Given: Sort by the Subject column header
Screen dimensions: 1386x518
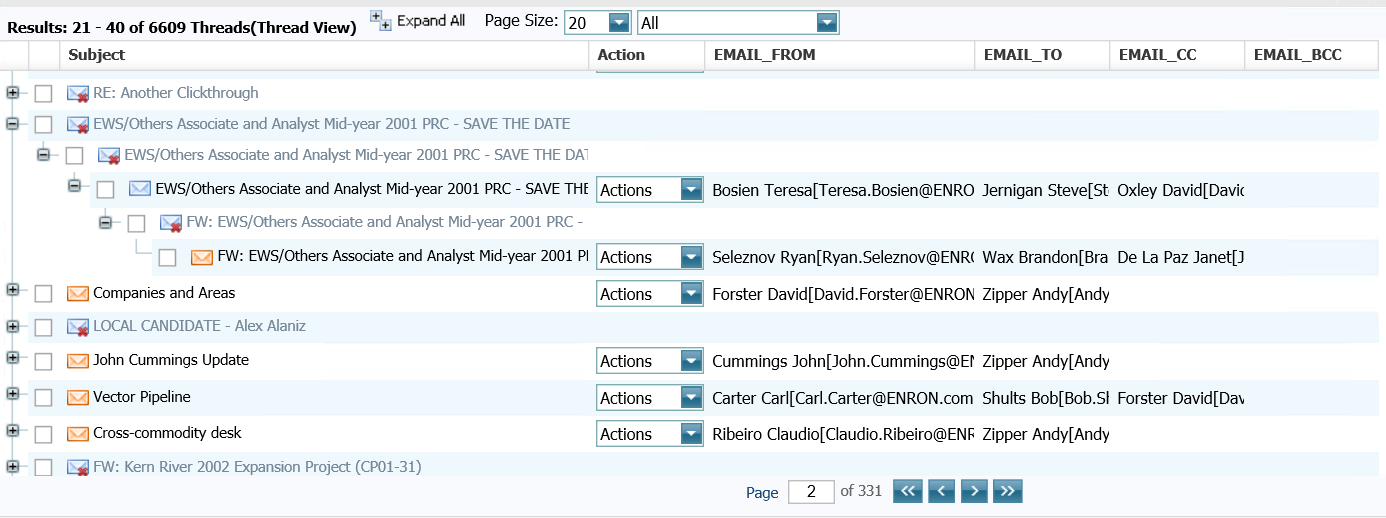Looking at the screenshot, I should point(97,55).
